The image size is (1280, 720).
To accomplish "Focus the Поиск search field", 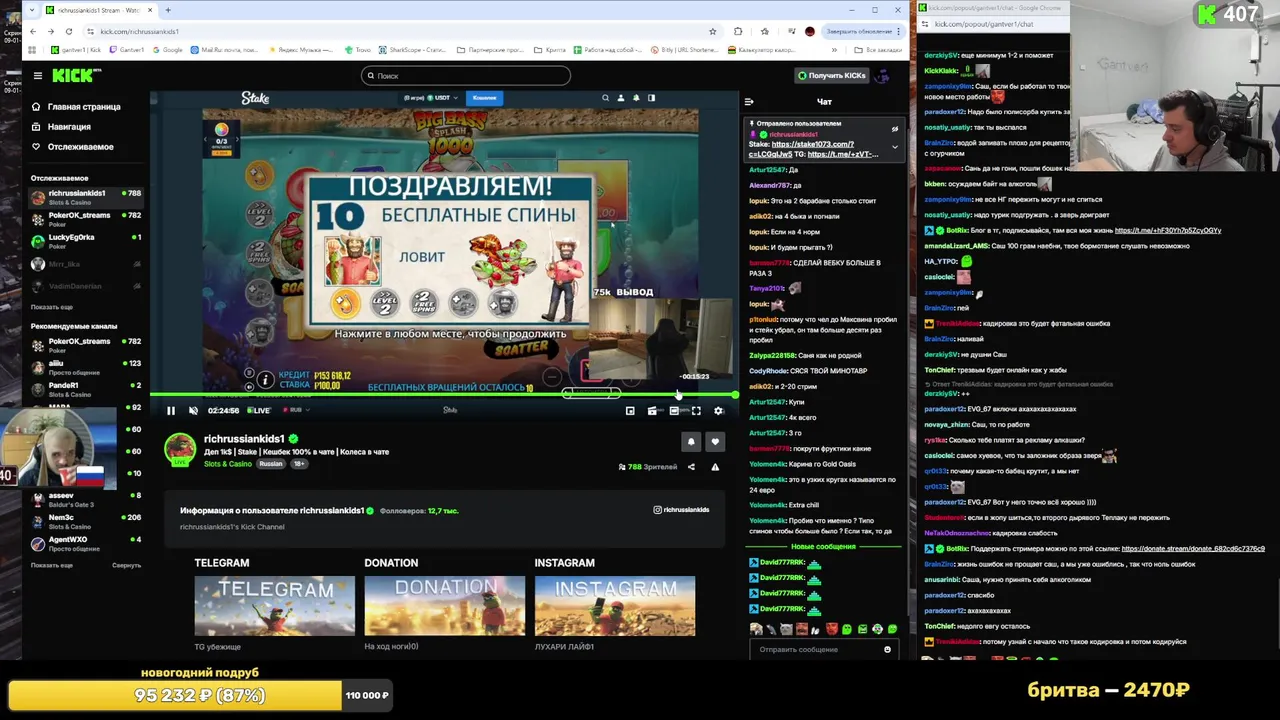I will (466, 75).
